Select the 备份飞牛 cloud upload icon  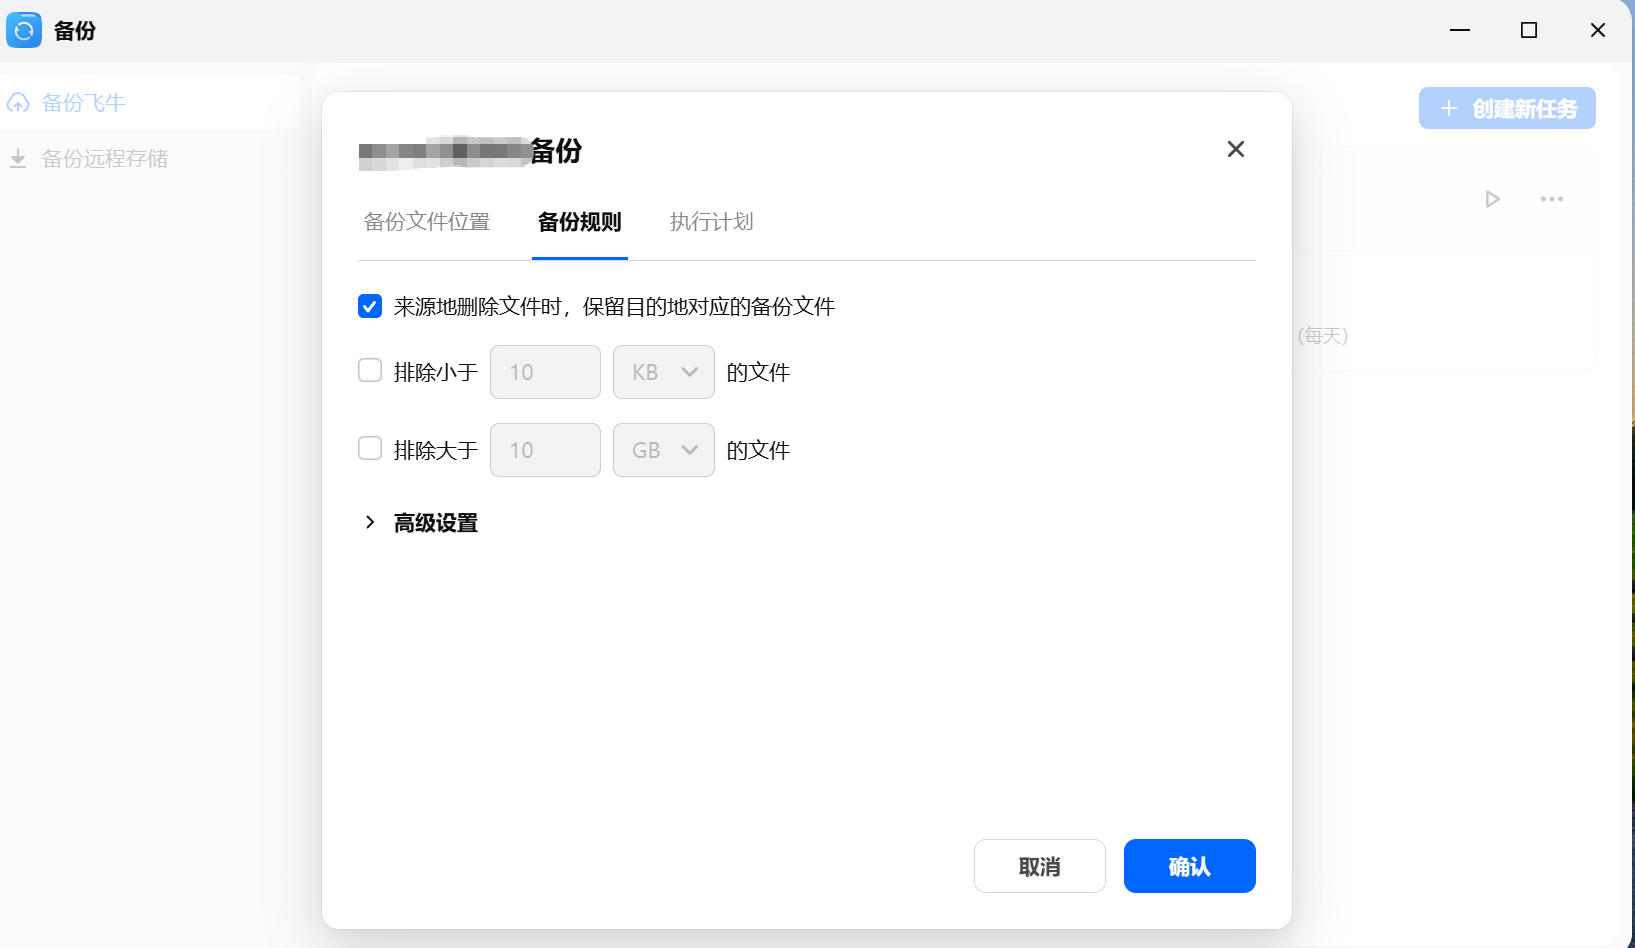point(18,102)
